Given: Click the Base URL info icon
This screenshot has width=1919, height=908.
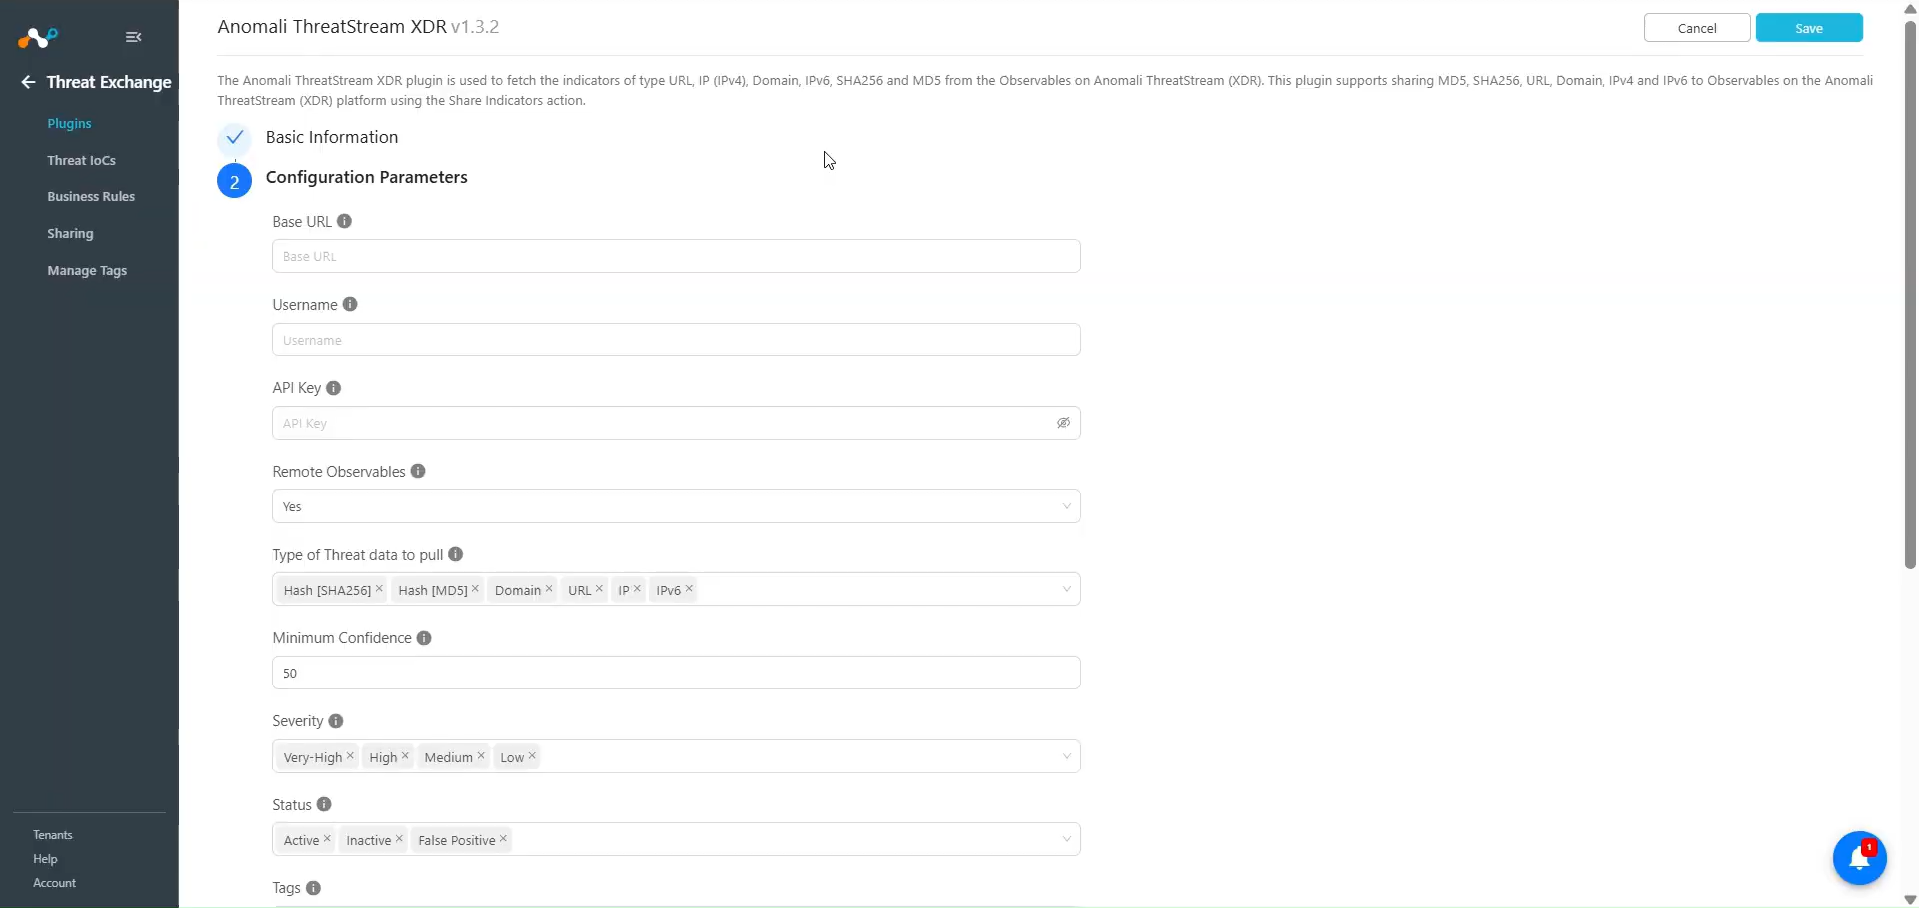Looking at the screenshot, I should click(344, 221).
